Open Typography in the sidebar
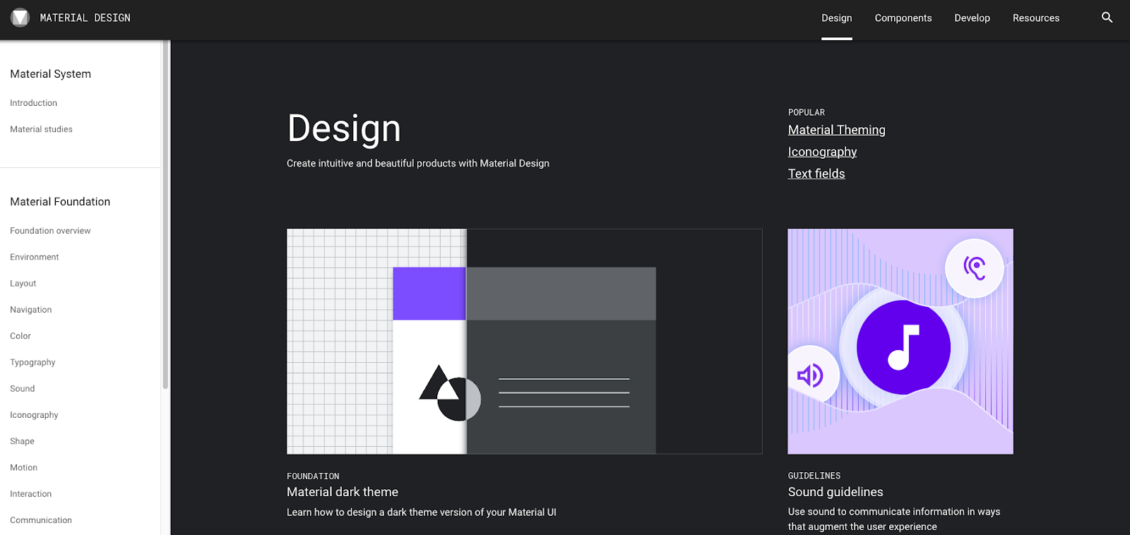The image size is (1130, 535). coord(32,362)
